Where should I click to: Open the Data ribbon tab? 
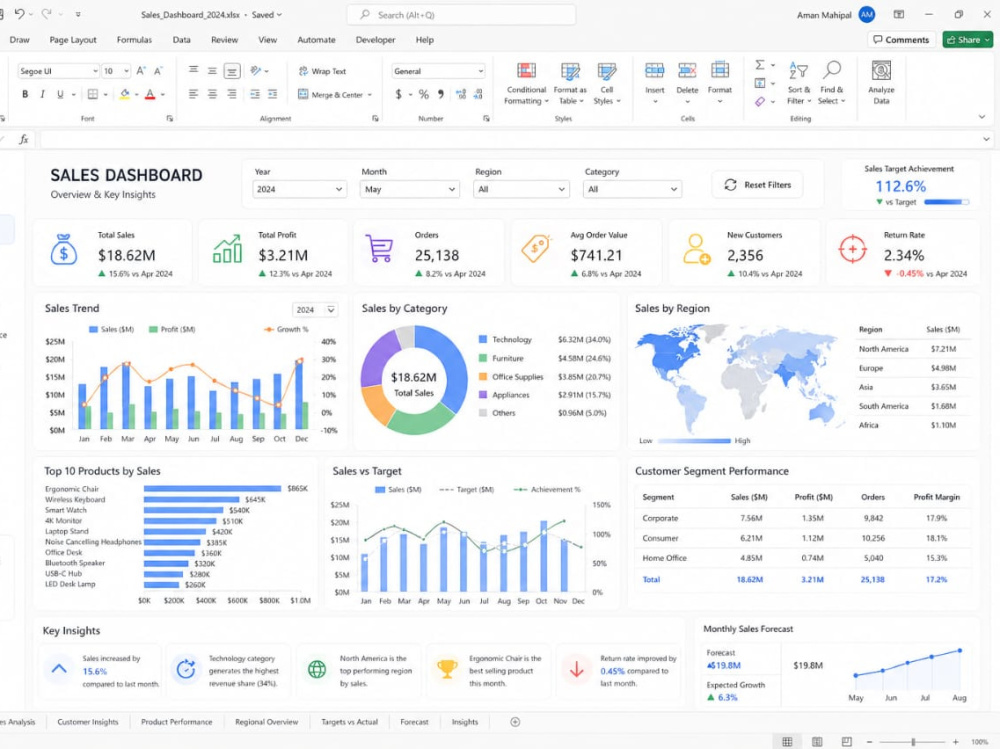[181, 40]
